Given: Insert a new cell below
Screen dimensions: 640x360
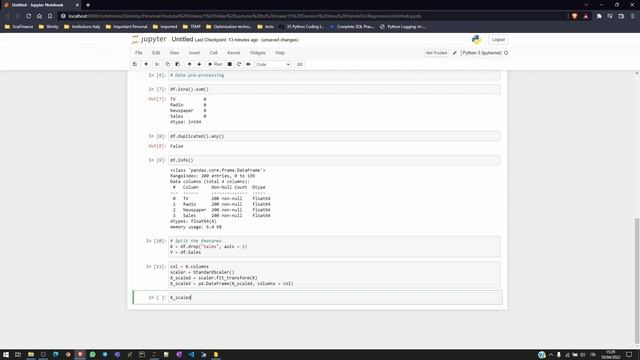Looking at the screenshot, I should click(146, 64).
